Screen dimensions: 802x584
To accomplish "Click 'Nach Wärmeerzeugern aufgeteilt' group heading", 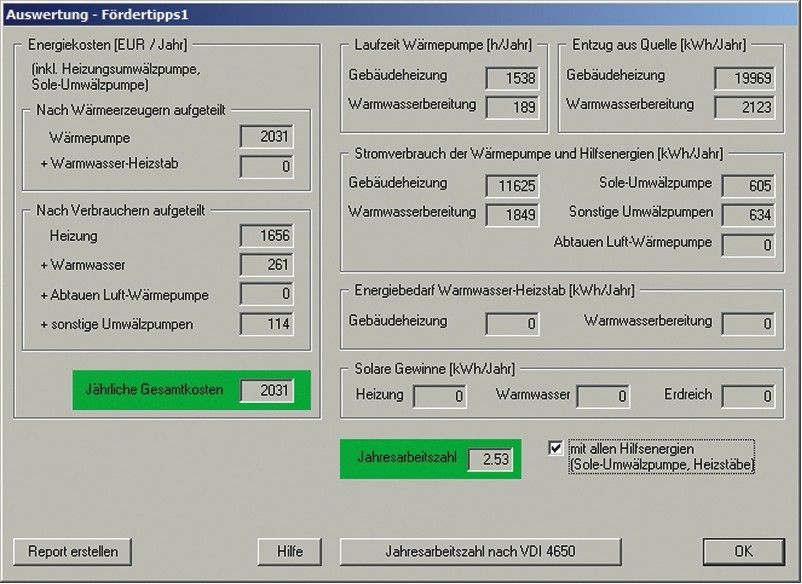I will (x=130, y=110).
